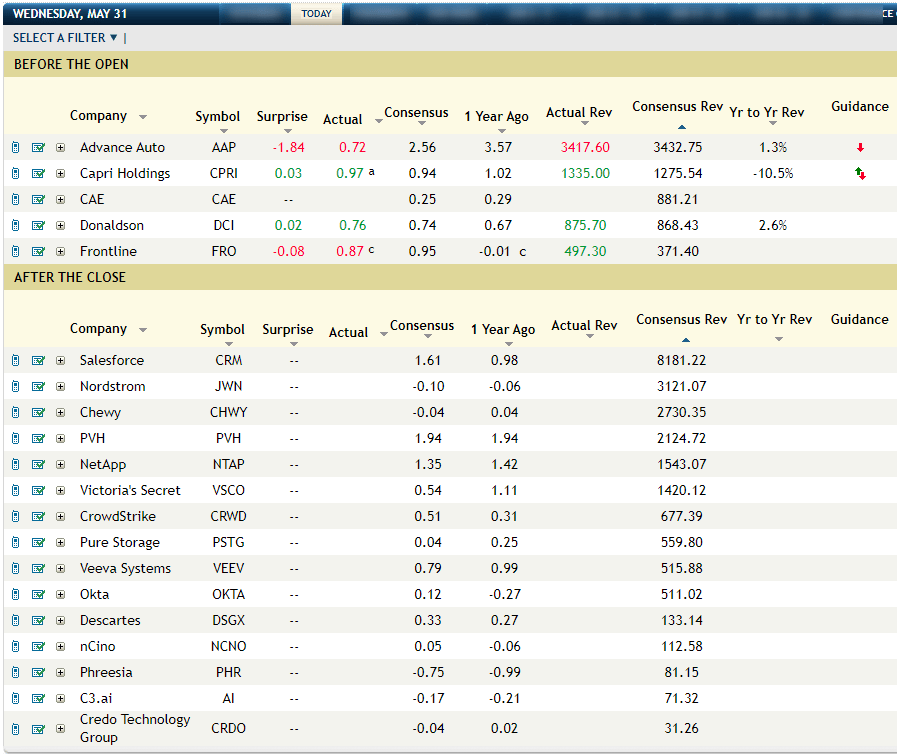Sort After the Close table by Company arrow

tap(143, 330)
